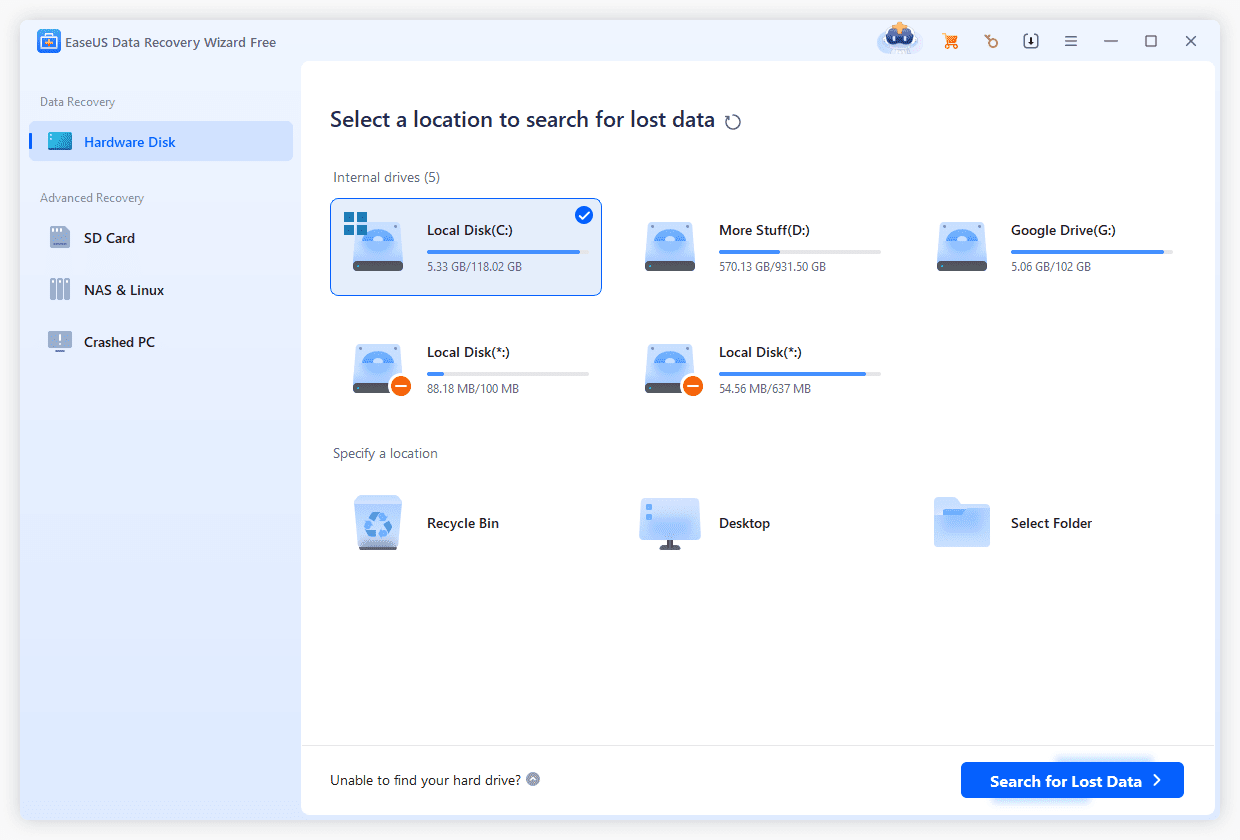Deselect Local Disk(C:) checkmark toggle
The width and height of the screenshot is (1240, 840).
point(584,214)
